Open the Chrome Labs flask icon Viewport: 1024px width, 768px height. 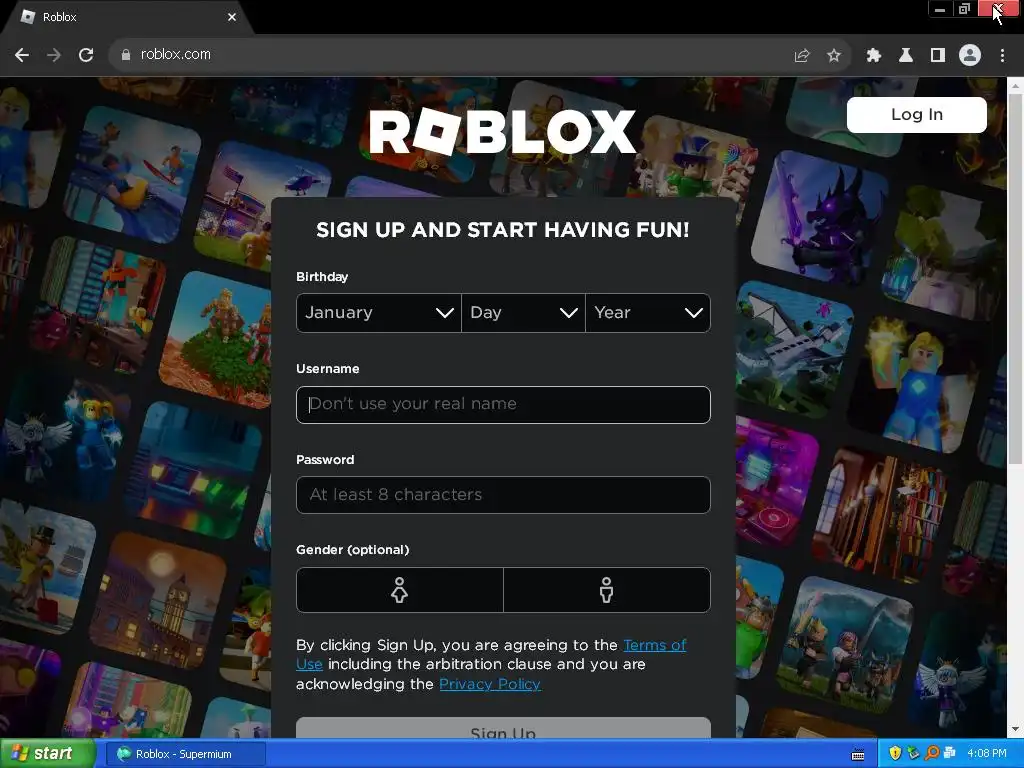(906, 56)
